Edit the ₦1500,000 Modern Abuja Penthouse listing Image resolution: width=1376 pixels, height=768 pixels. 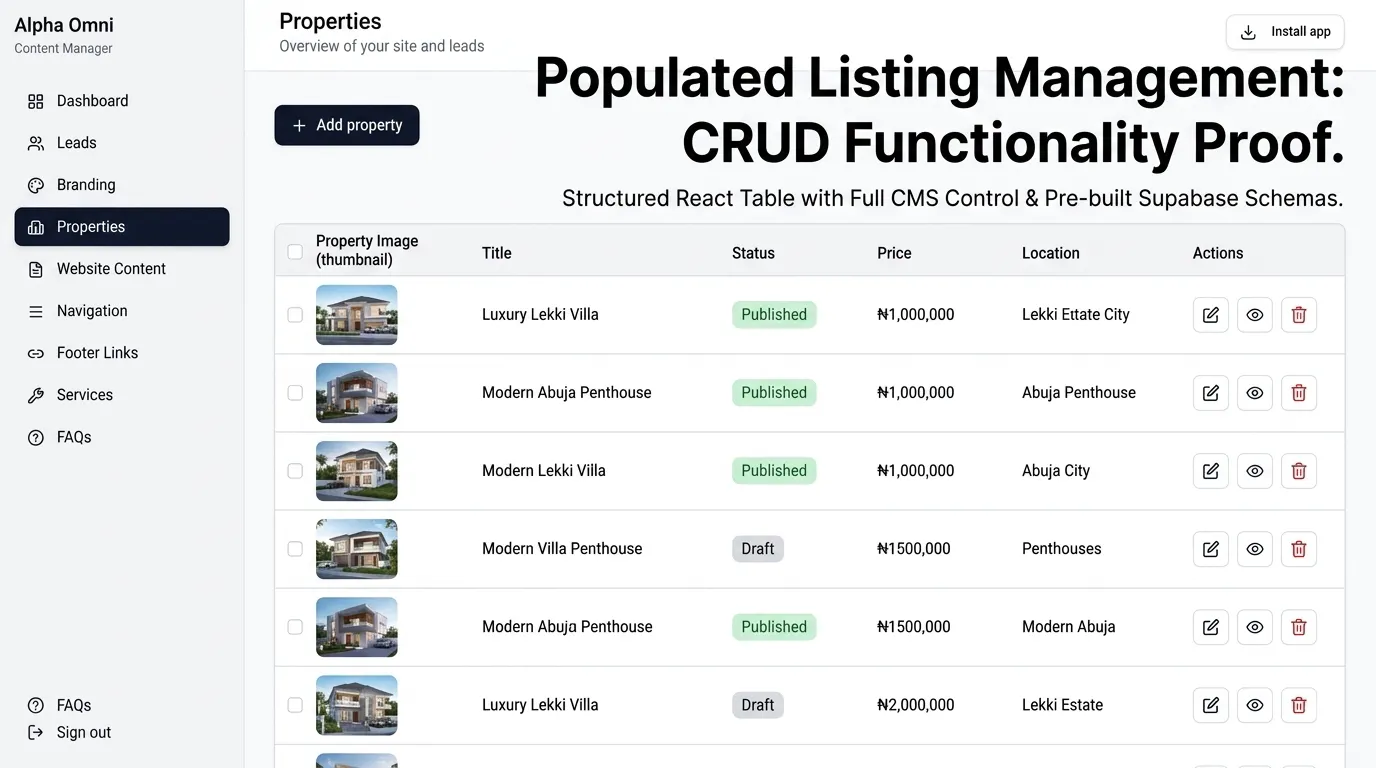pyautogui.click(x=1210, y=627)
